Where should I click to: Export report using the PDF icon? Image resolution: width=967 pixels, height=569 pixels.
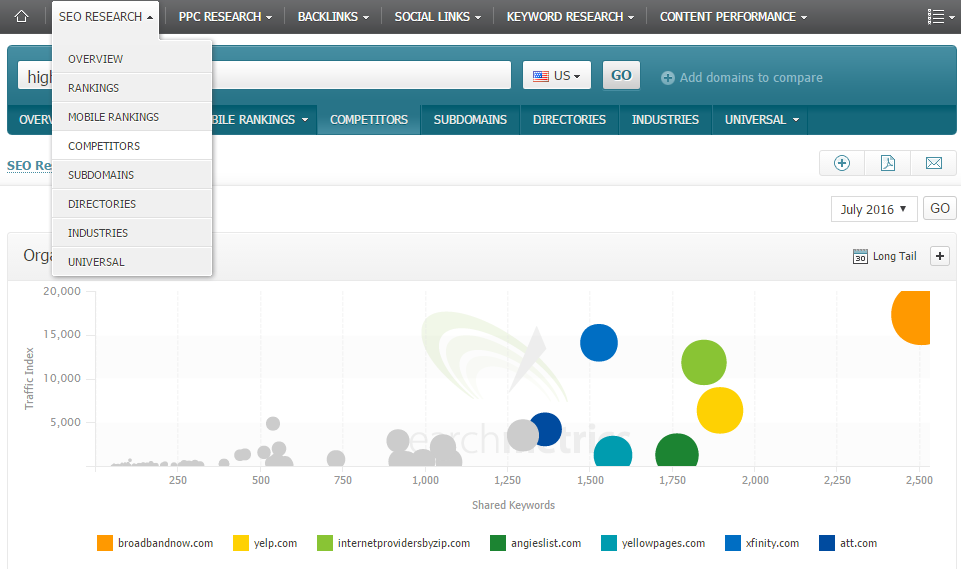point(887,163)
